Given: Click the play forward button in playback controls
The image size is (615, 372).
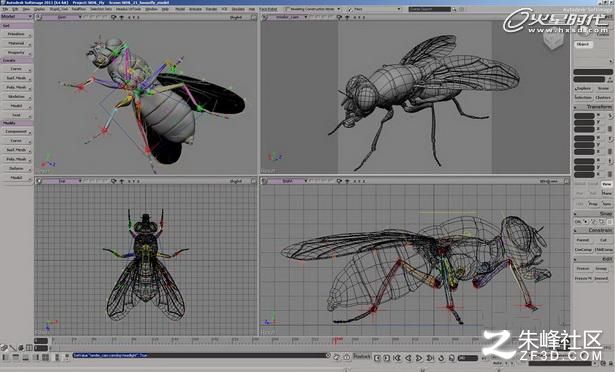Looking at the screenshot, I should (419, 357).
